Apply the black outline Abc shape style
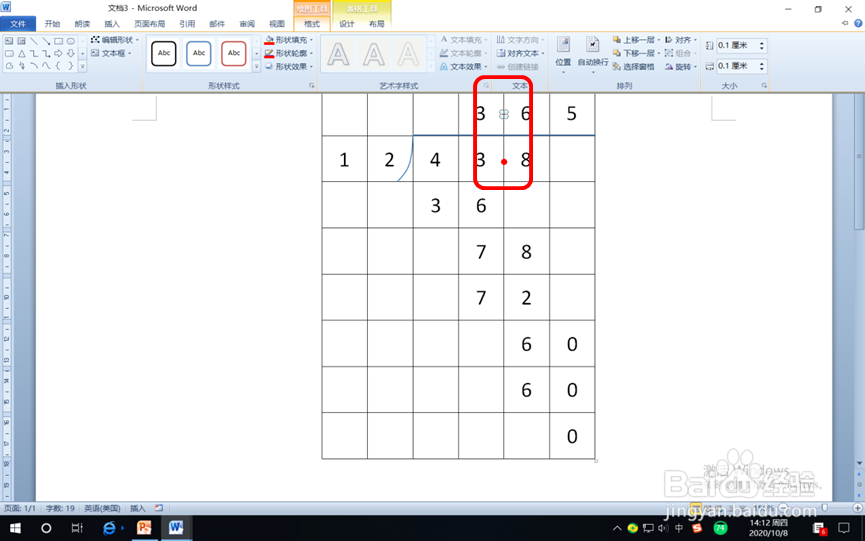Image resolution: width=865 pixels, height=541 pixels. (x=164, y=53)
